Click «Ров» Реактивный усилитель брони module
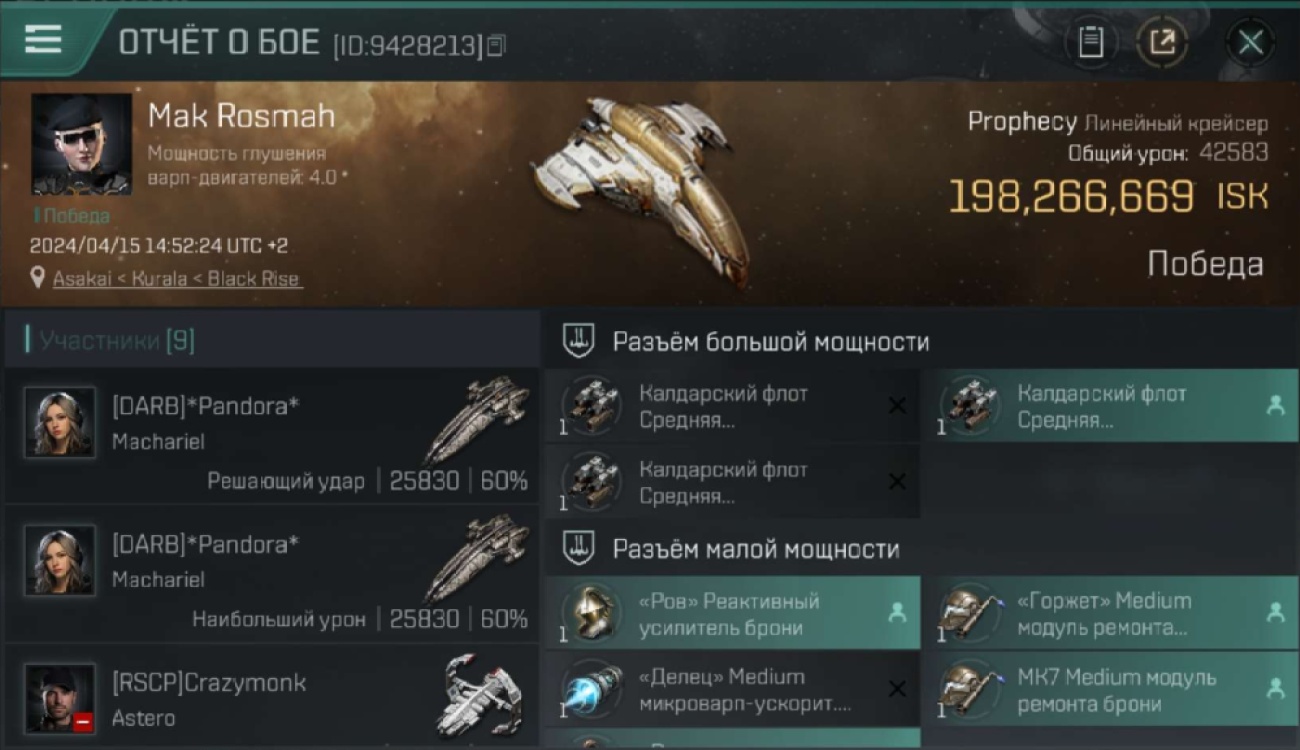Viewport: 1300px width, 750px height. [x=732, y=614]
